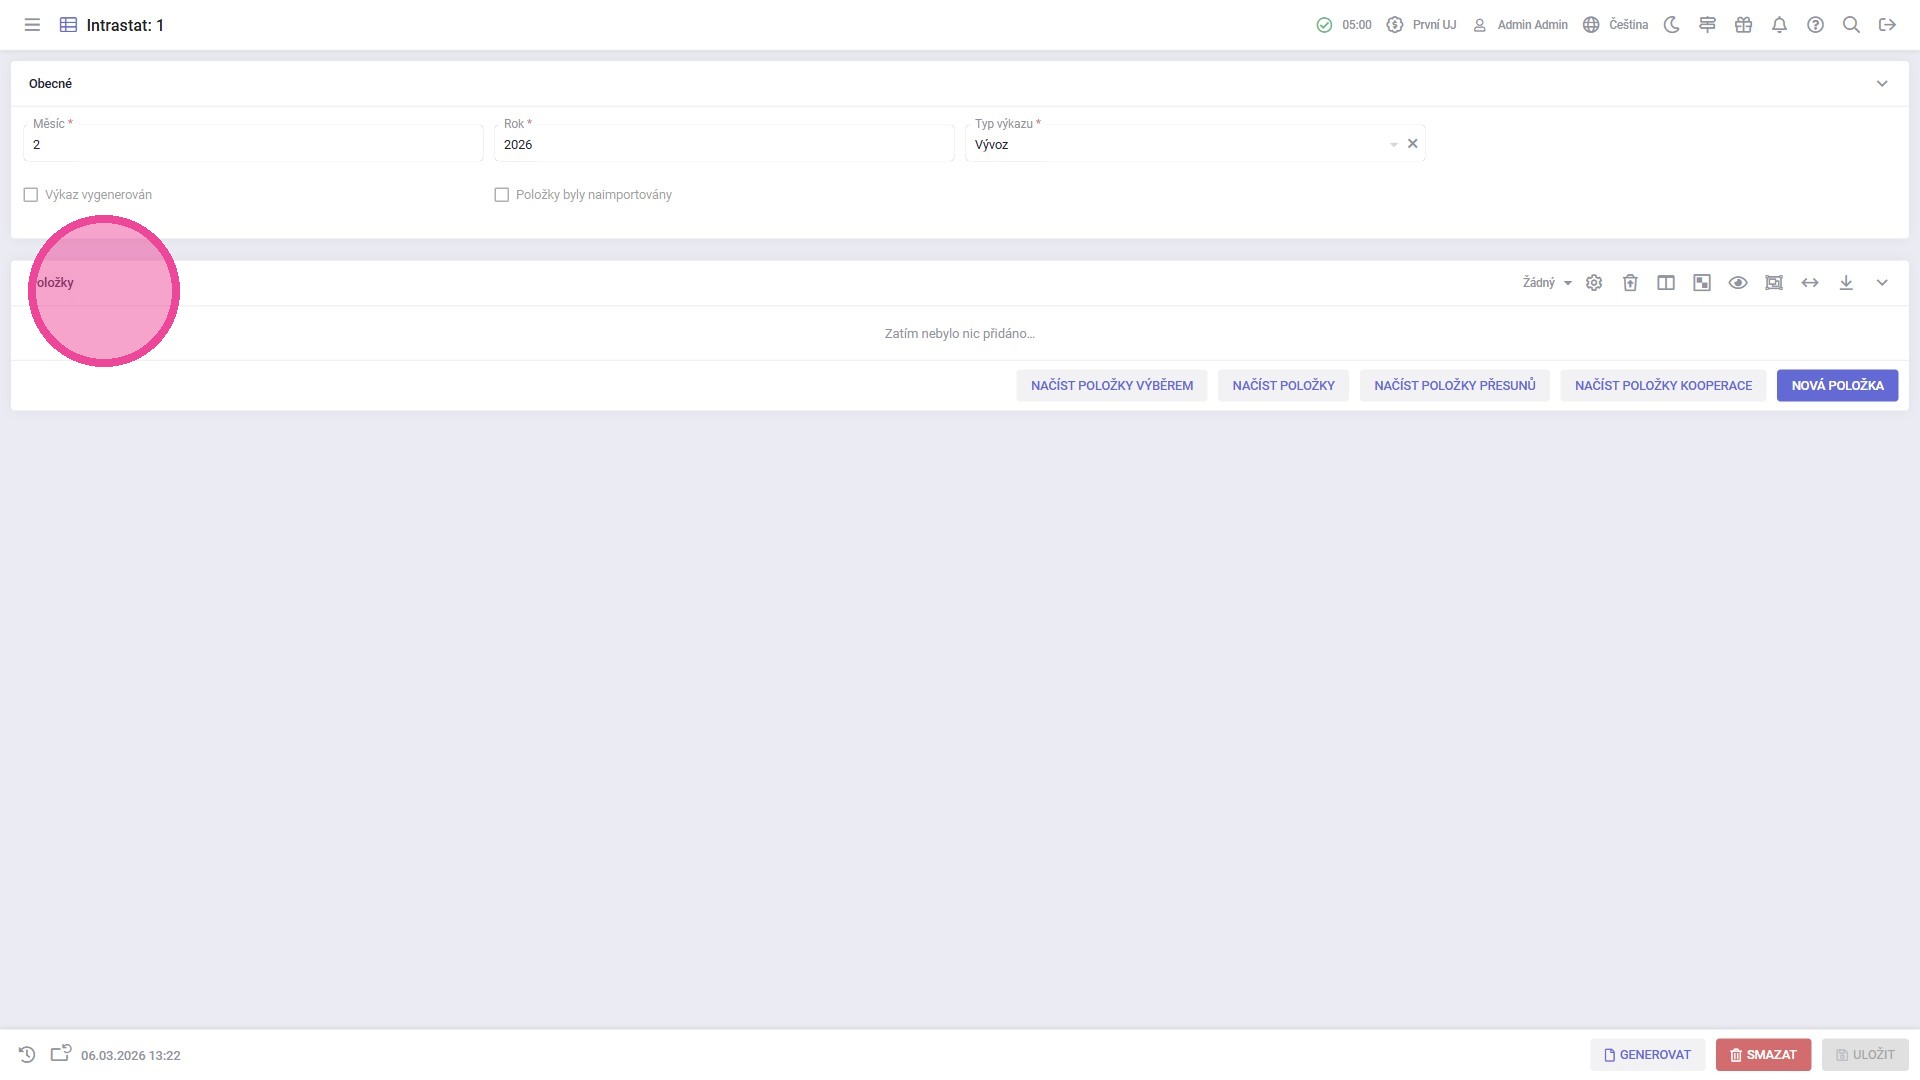Click the gift box icon
1920x1080 pixels.
1743,25
